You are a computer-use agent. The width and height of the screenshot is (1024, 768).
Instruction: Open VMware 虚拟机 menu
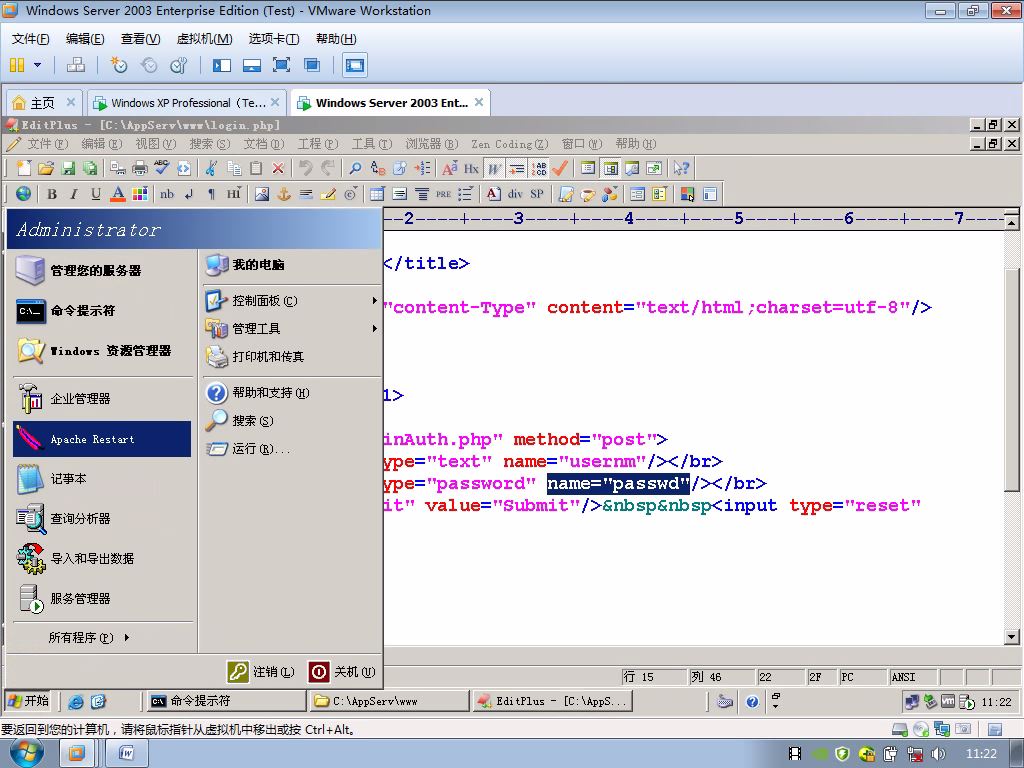pyautogui.click(x=204, y=39)
